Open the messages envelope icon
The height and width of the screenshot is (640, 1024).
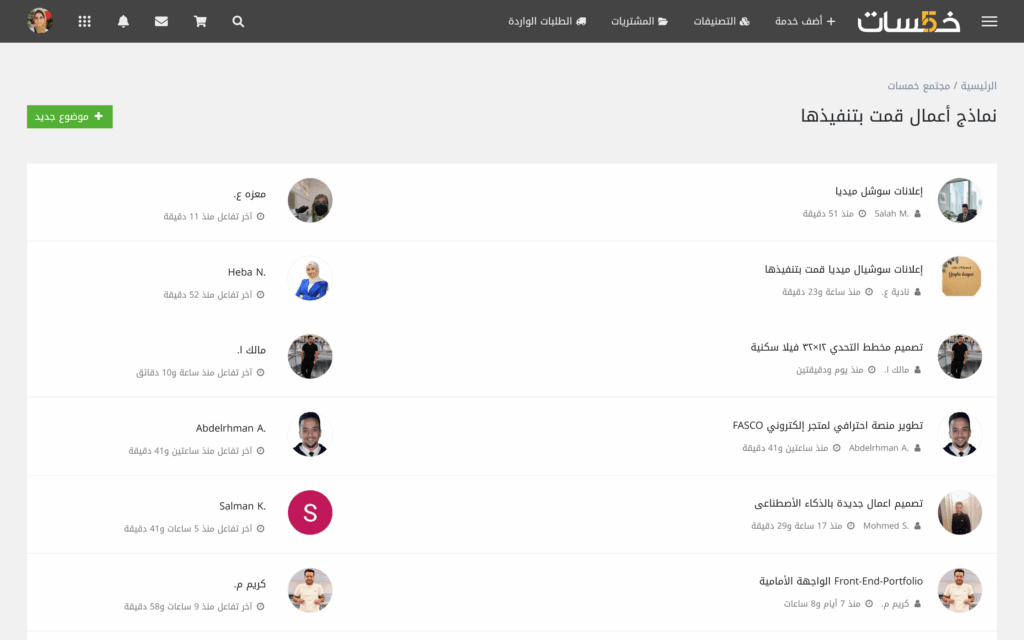pos(161,21)
